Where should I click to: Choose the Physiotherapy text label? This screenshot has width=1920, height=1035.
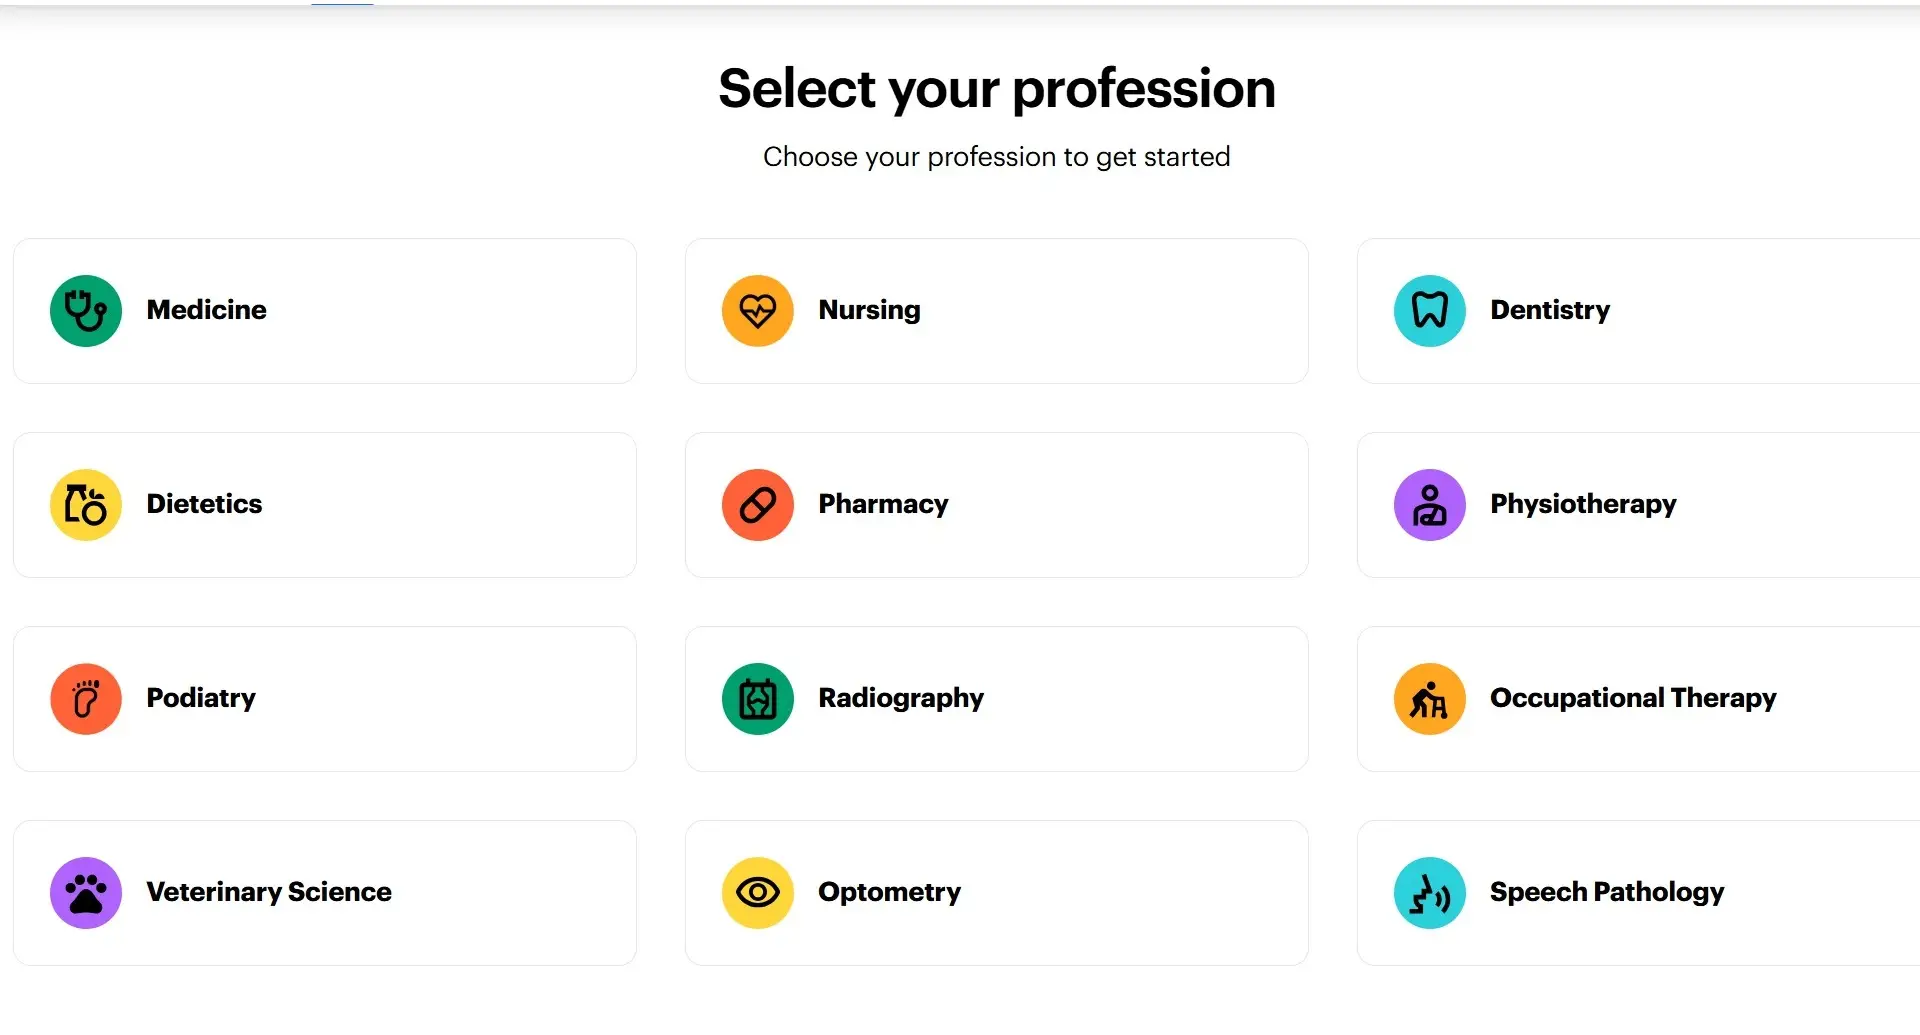(1583, 504)
